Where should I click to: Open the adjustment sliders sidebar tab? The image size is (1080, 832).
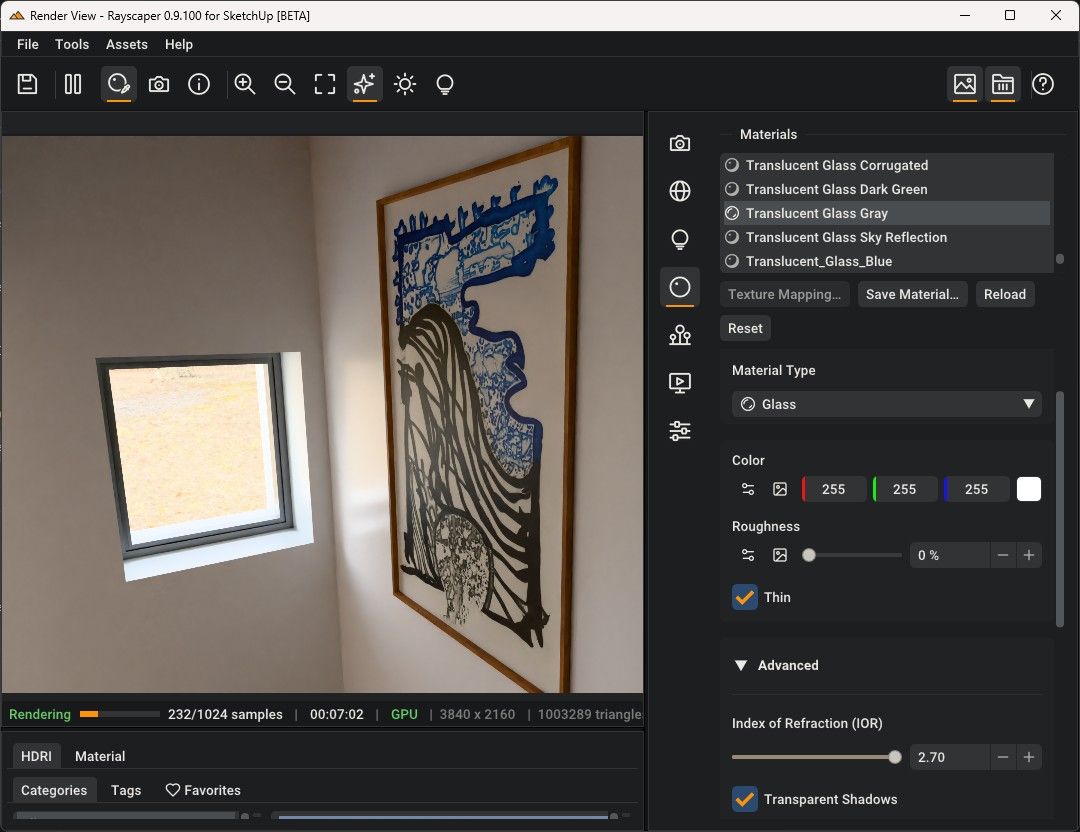click(x=680, y=430)
